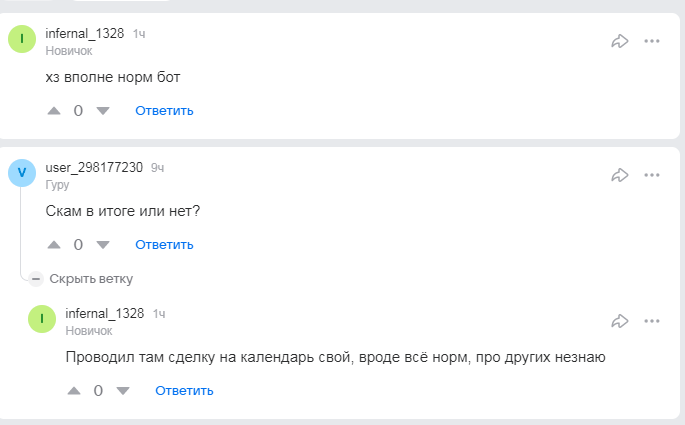
Task: Reply to the nested calendar deal comment
Action: click(x=184, y=390)
